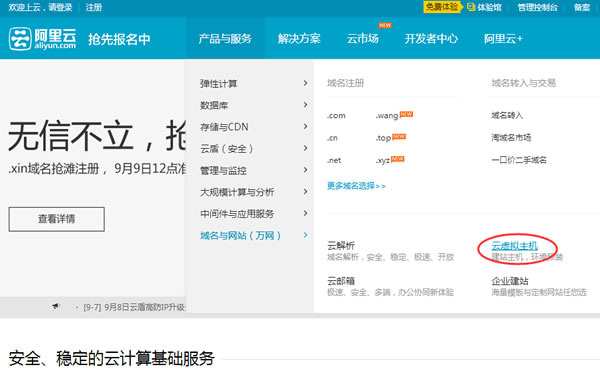600x370 pixels.
Task: Click the Aliyun logo
Action: (42, 39)
